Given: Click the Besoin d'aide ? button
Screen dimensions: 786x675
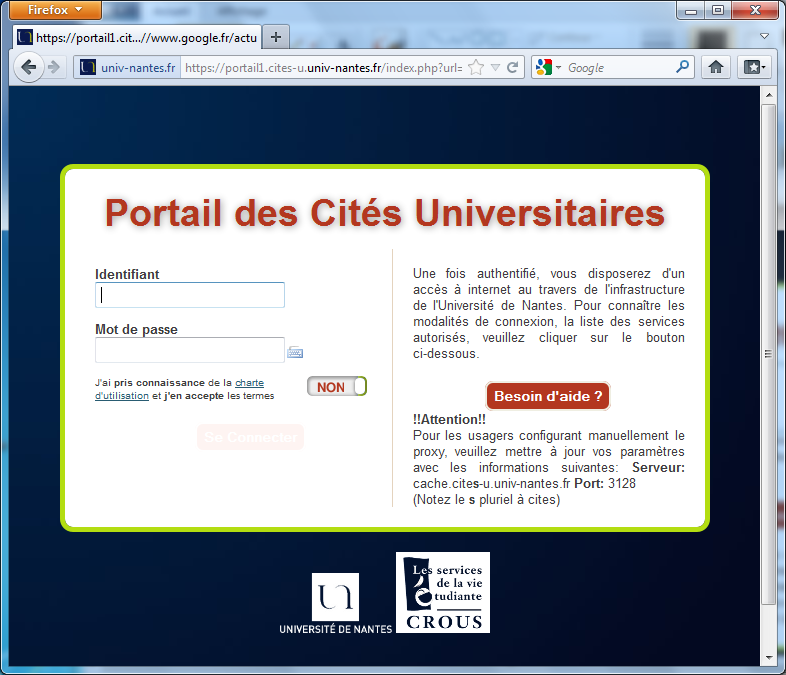Looking at the screenshot, I should click(548, 396).
